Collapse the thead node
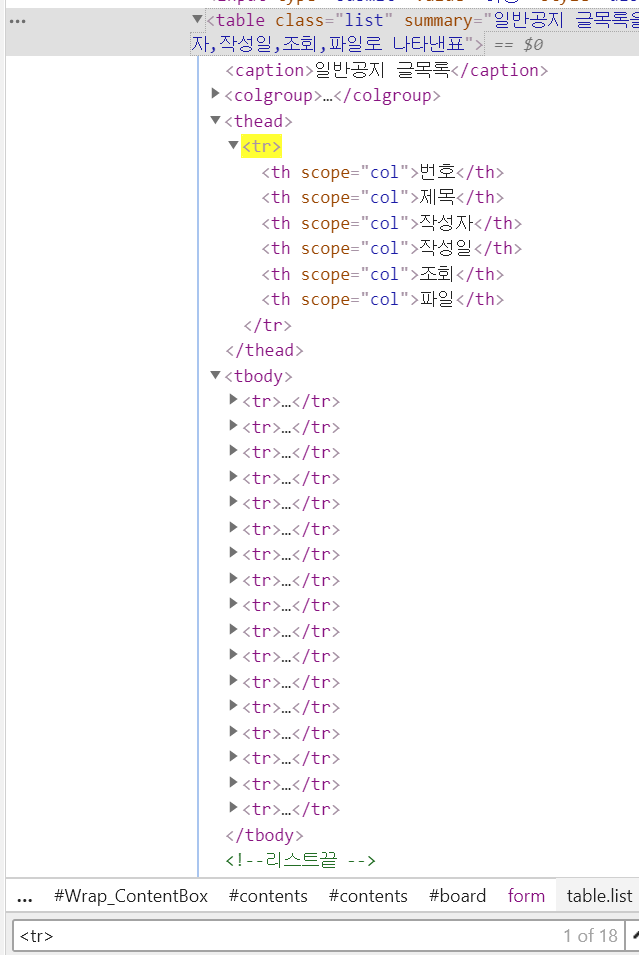The height and width of the screenshot is (955, 639). coord(216,120)
